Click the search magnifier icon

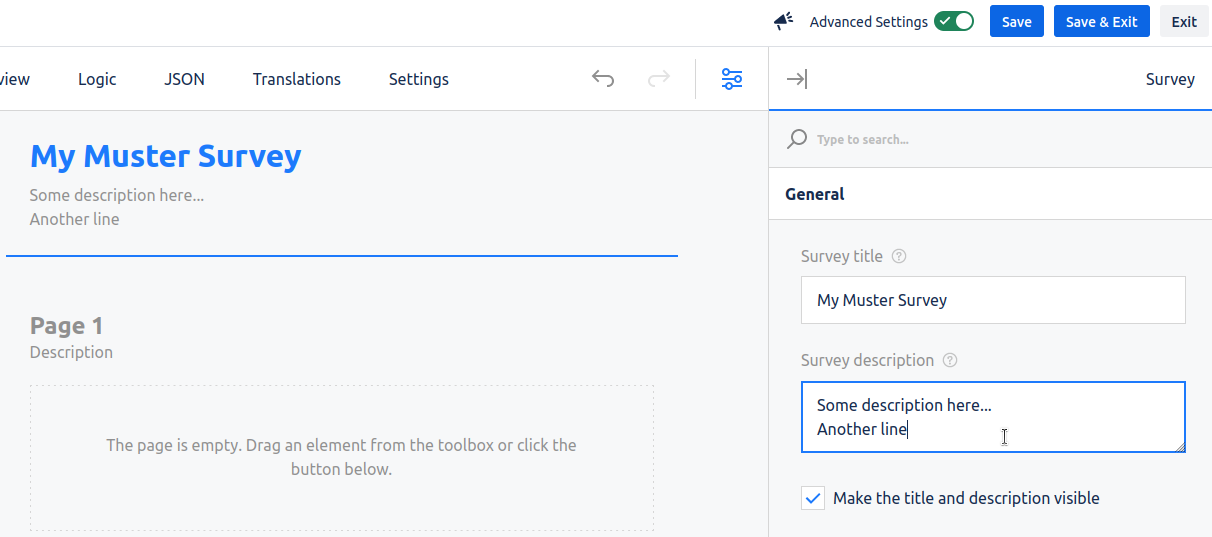pos(797,139)
